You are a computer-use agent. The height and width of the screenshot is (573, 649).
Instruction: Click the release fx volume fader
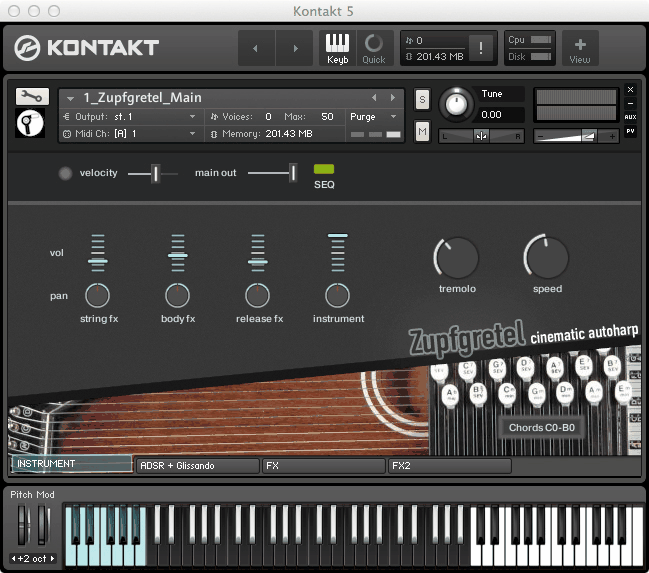[258, 262]
